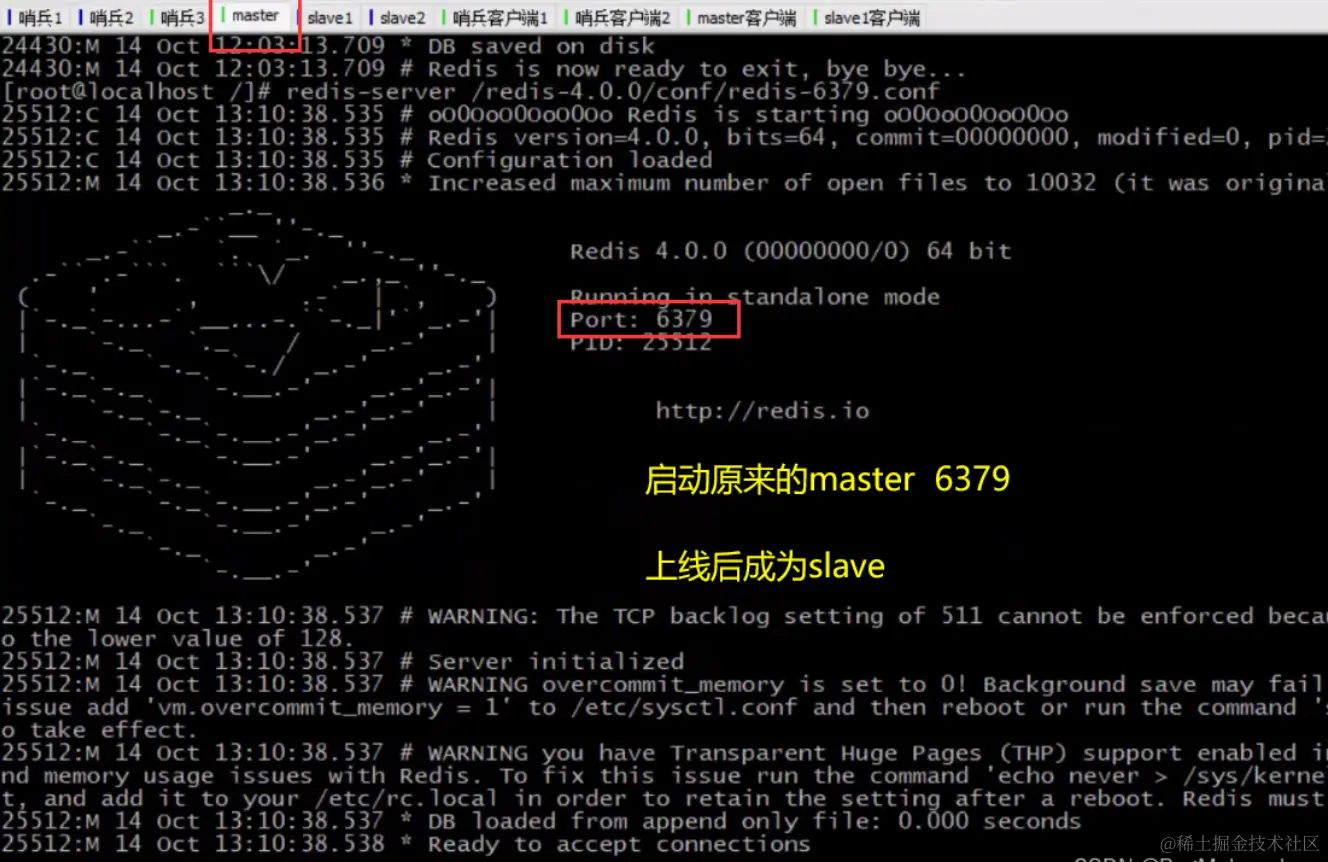Click the 'Increased maximum number of open files' line
1328x862 pixels.
[x=664, y=183]
